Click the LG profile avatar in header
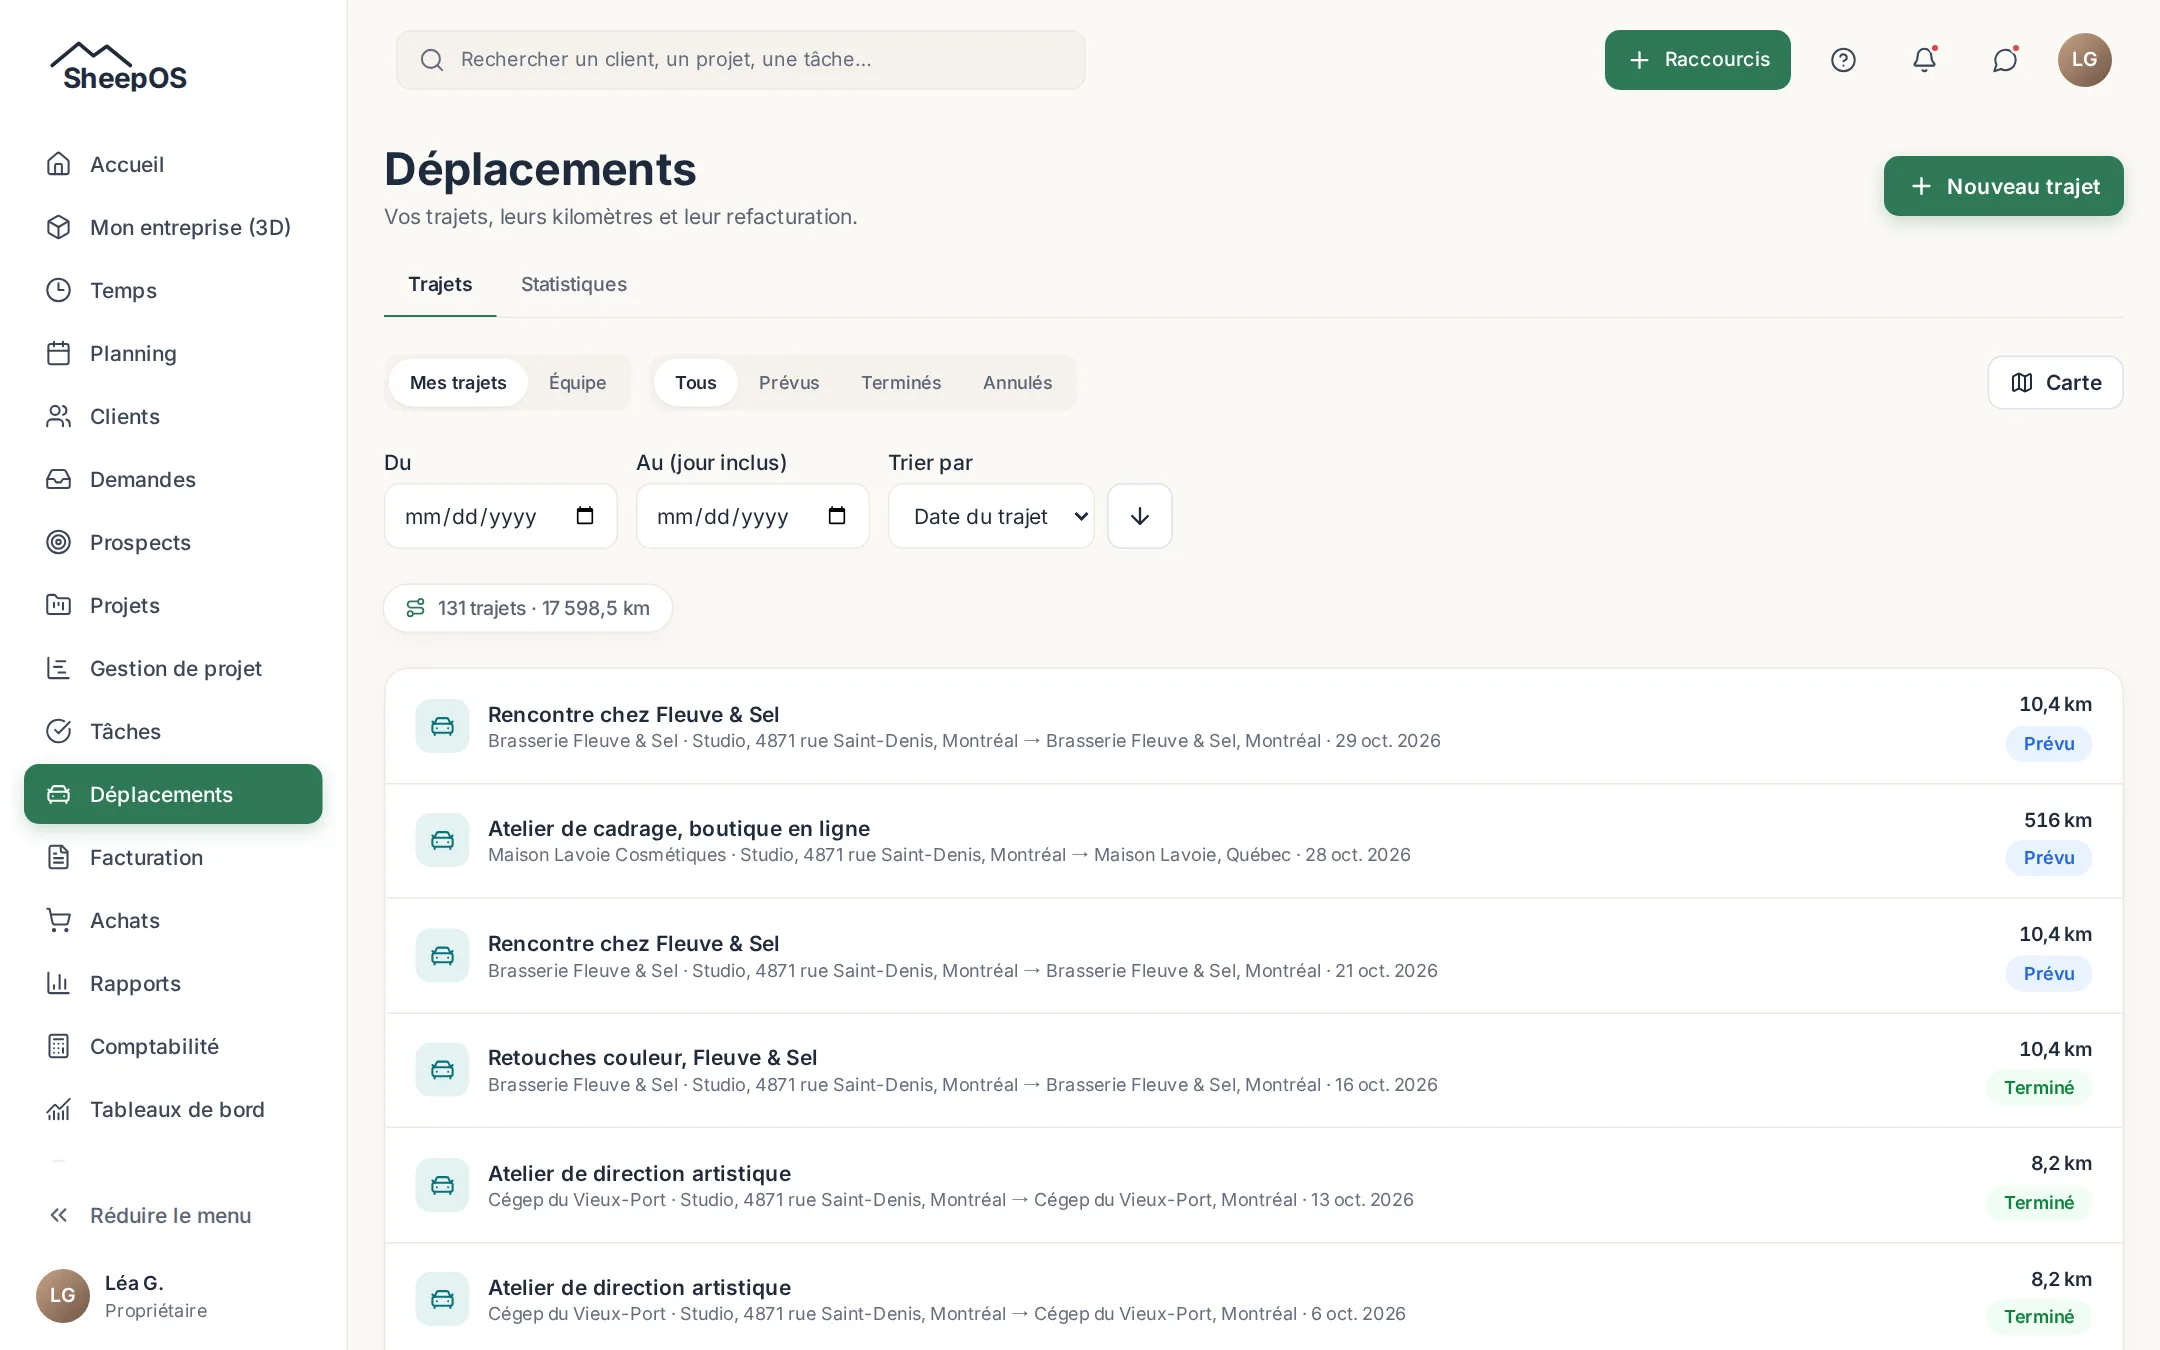 coord(2085,60)
